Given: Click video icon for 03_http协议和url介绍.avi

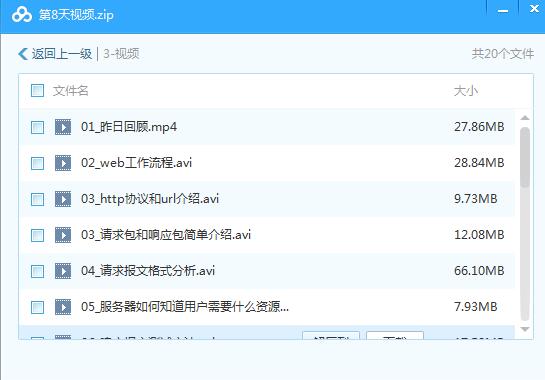Looking at the screenshot, I should point(63,199).
